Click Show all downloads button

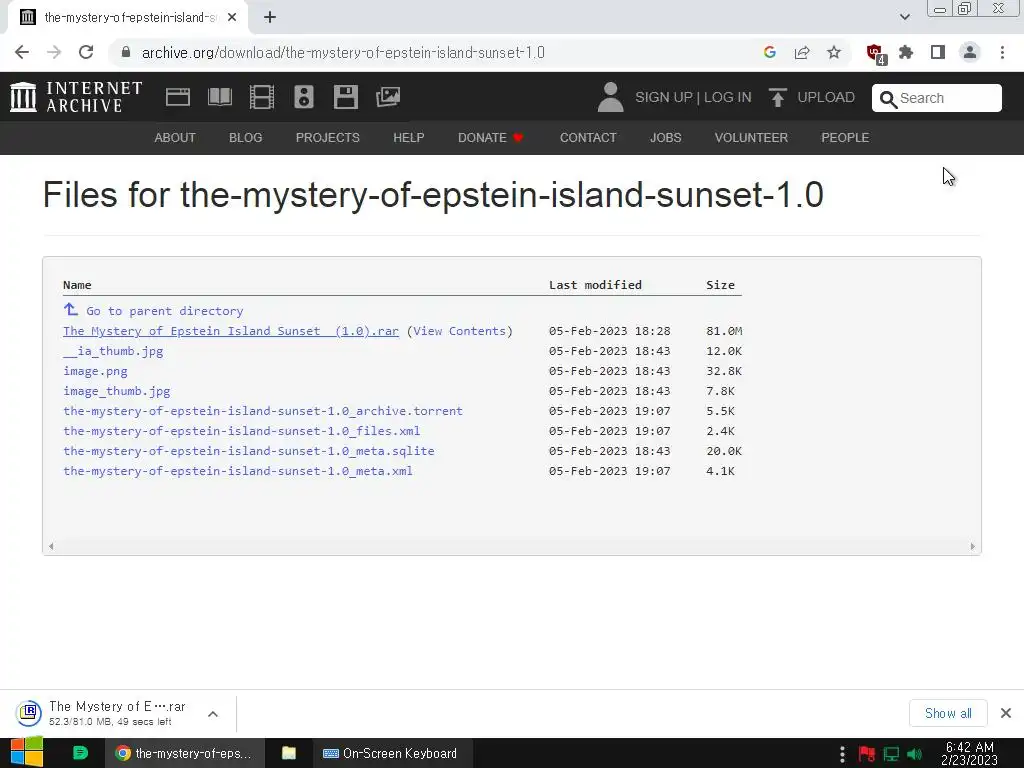(948, 713)
